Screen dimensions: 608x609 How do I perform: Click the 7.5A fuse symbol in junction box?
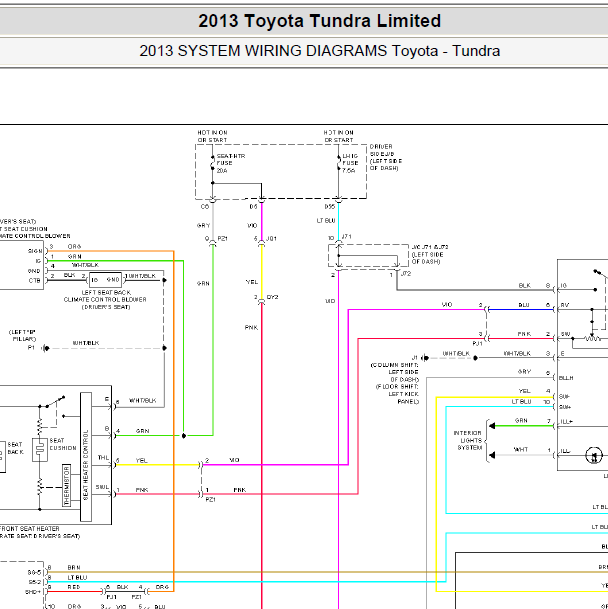point(339,163)
